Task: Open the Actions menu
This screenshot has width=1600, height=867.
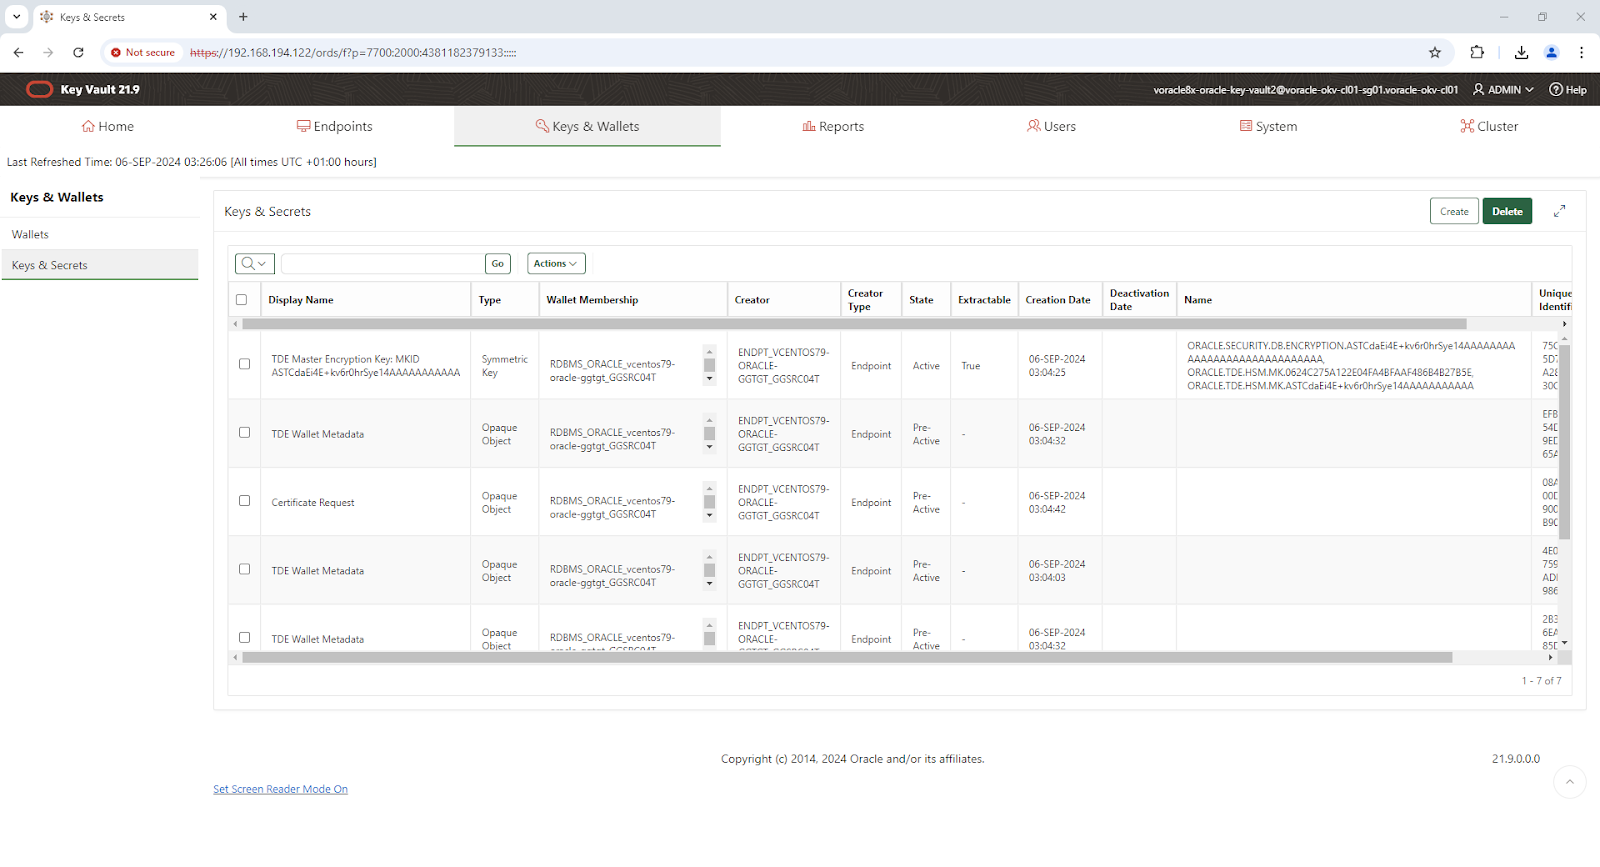Action: click(556, 263)
